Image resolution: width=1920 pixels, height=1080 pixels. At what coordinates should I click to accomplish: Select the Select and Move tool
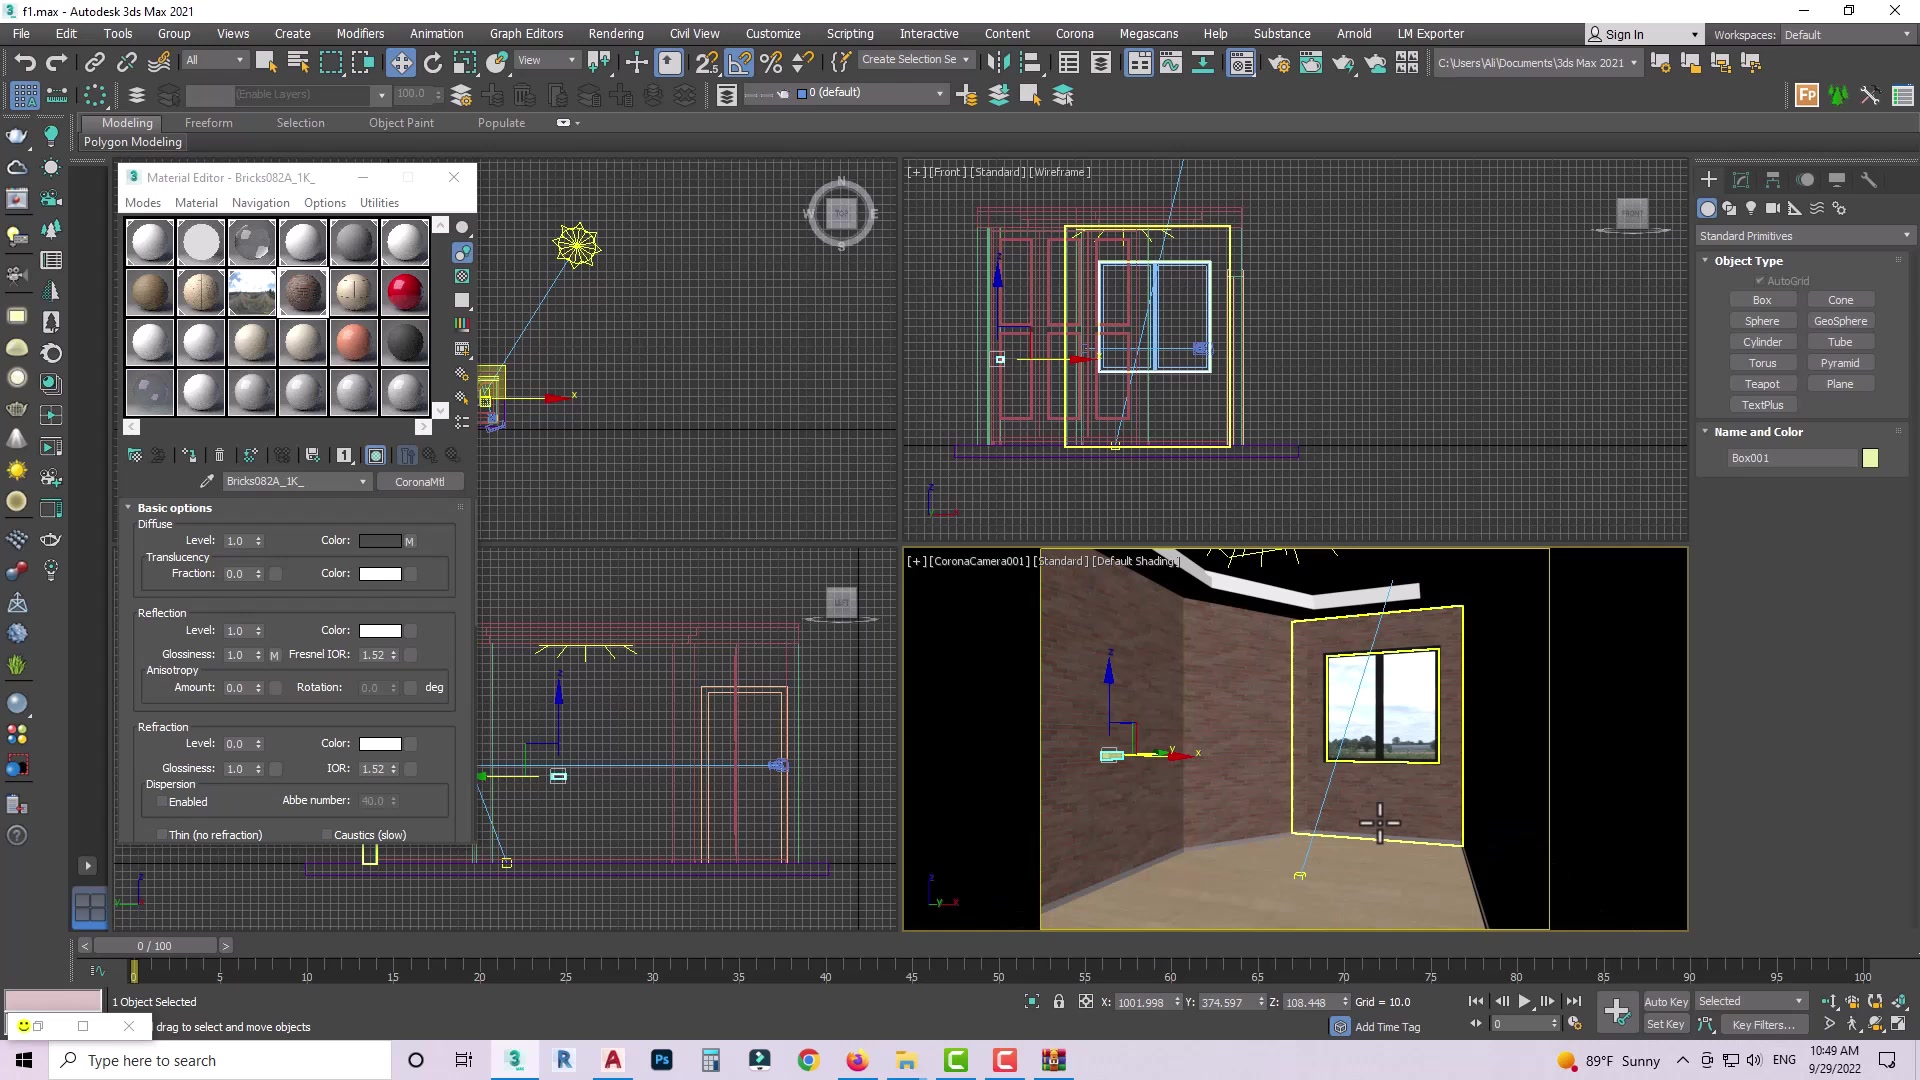(x=400, y=62)
